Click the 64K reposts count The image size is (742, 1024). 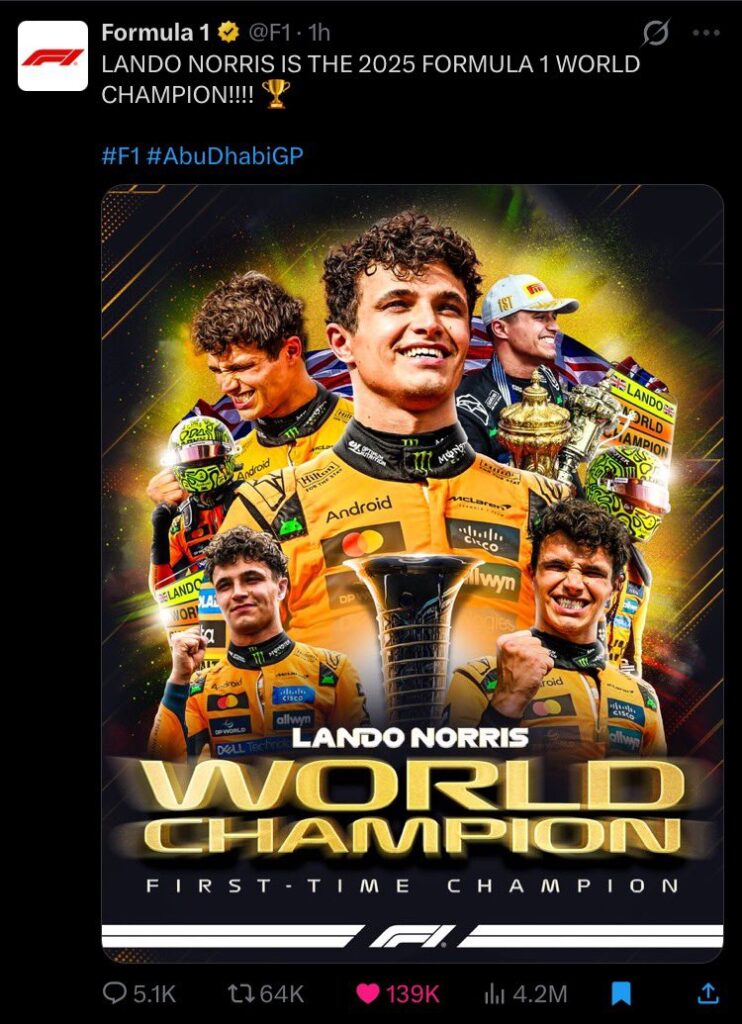coord(282,994)
